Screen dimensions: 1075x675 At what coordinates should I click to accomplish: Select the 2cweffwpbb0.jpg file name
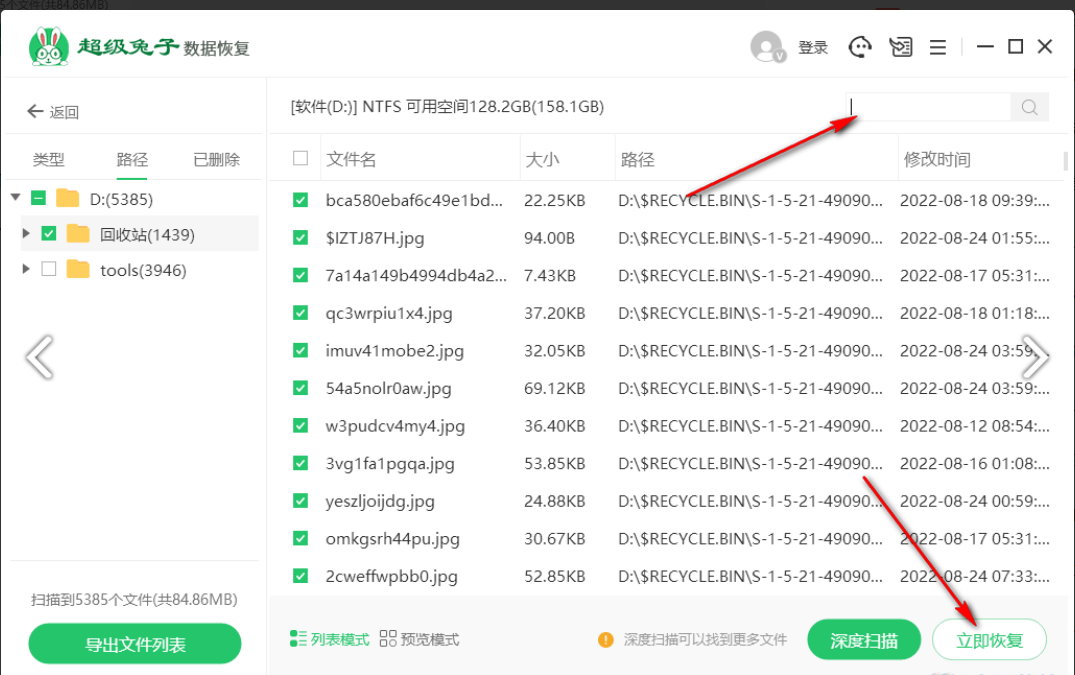pyautogui.click(x=391, y=576)
